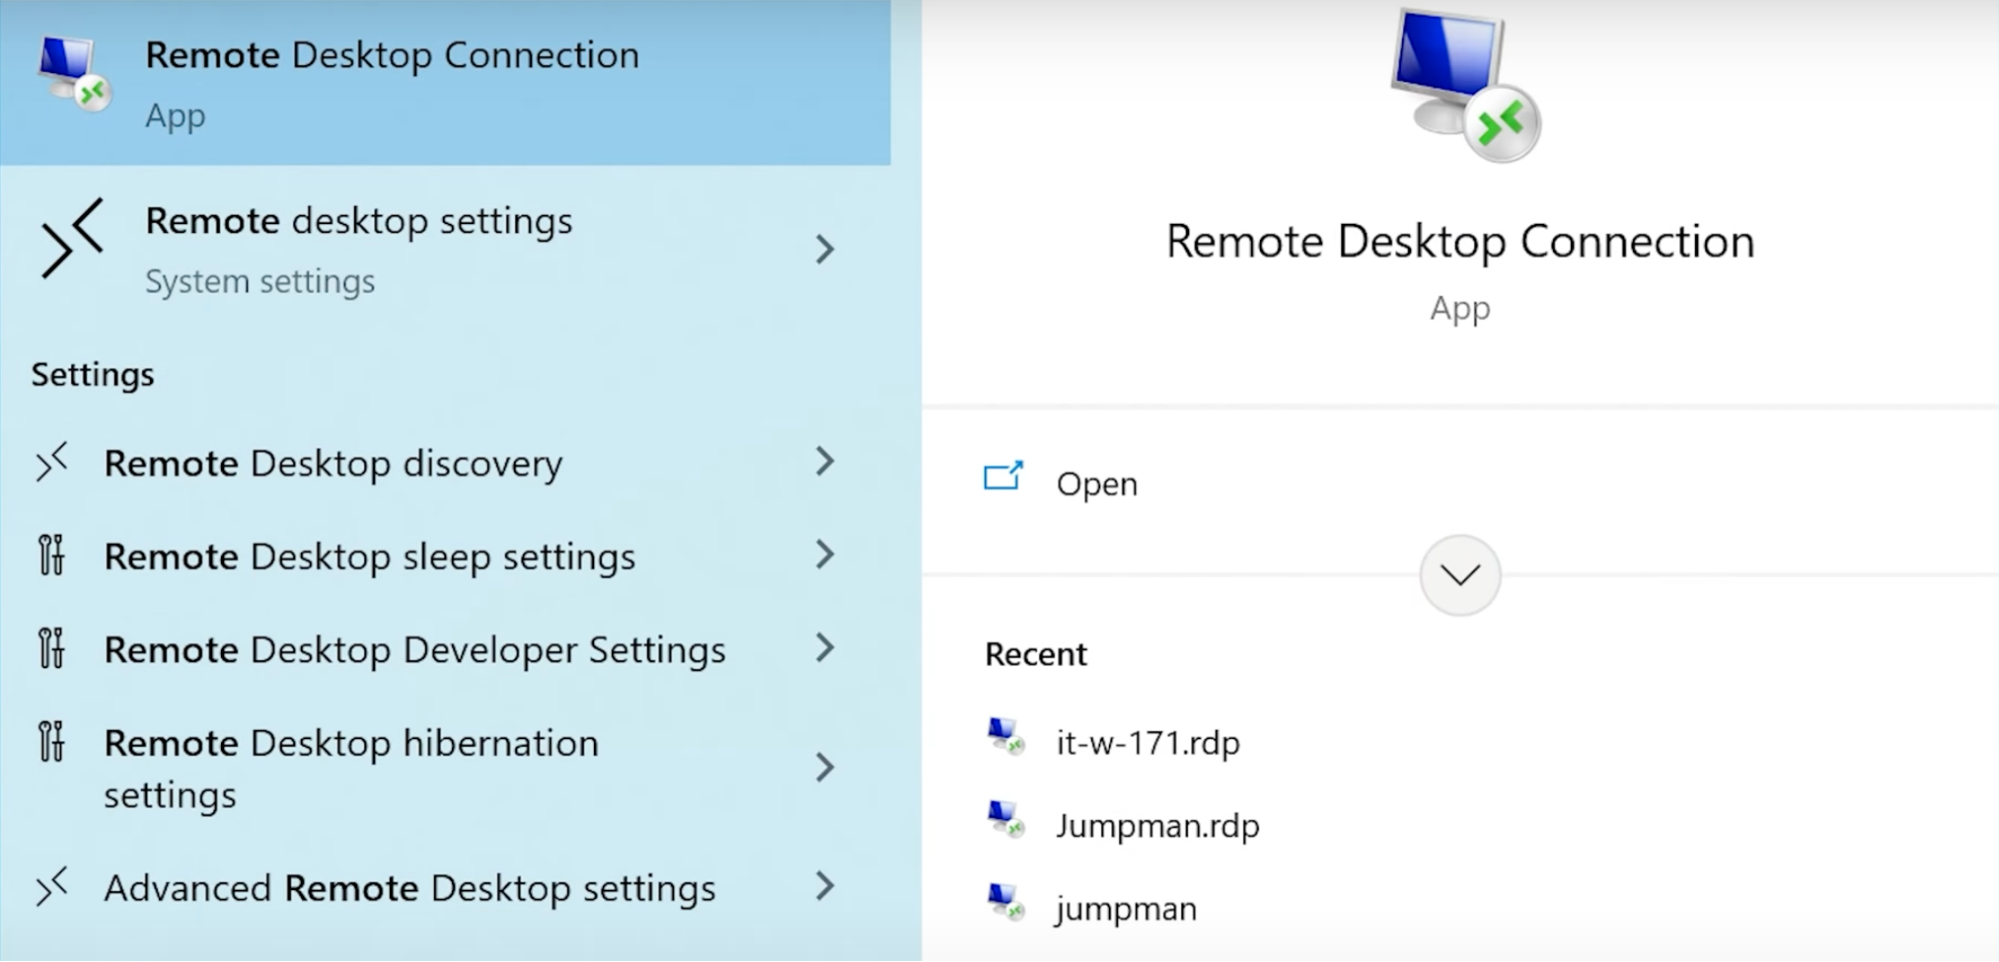Click the it-w-171.rdp file icon
This screenshot has width=1999, height=962.
1006,737
